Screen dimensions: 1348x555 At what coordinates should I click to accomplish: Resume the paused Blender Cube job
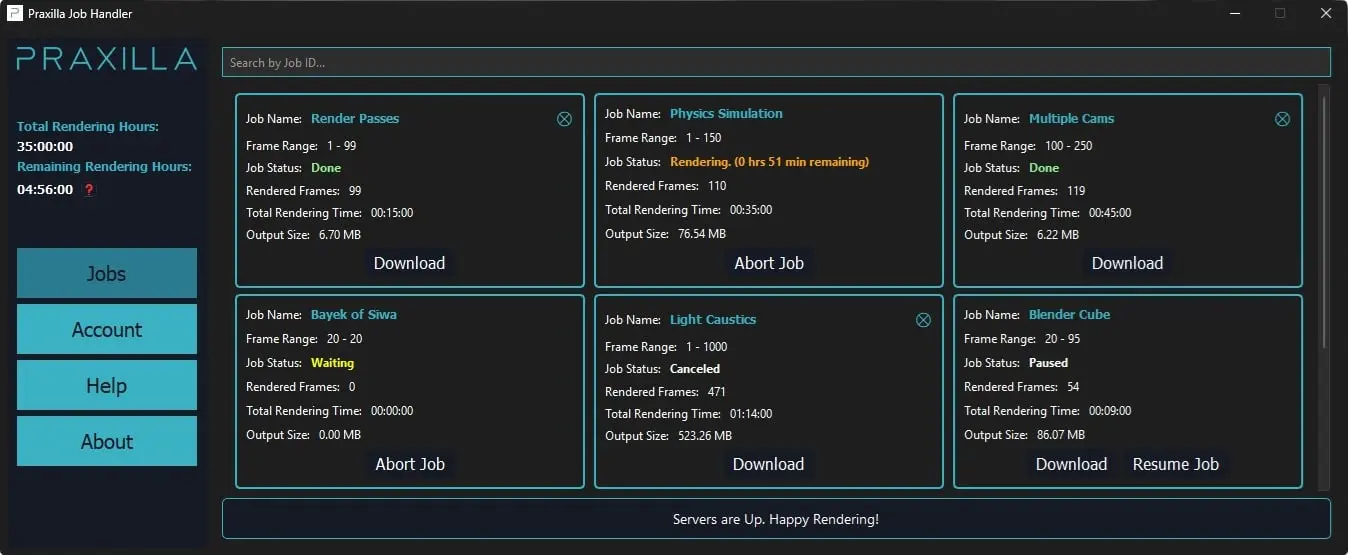coord(1175,465)
